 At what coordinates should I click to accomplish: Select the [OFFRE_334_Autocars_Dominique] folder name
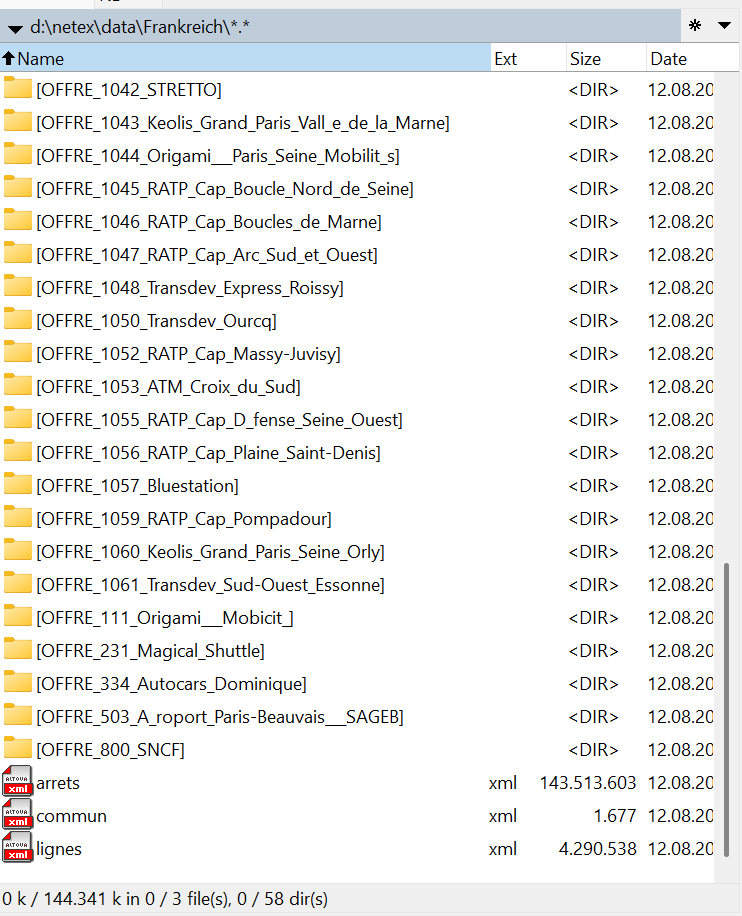click(x=171, y=684)
